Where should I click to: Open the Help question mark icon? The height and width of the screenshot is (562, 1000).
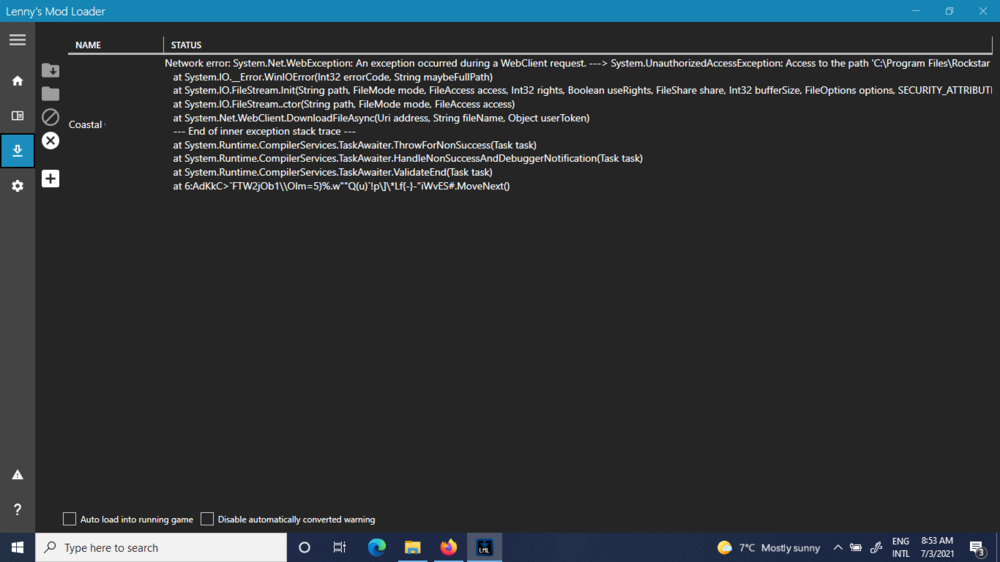tap(17, 509)
